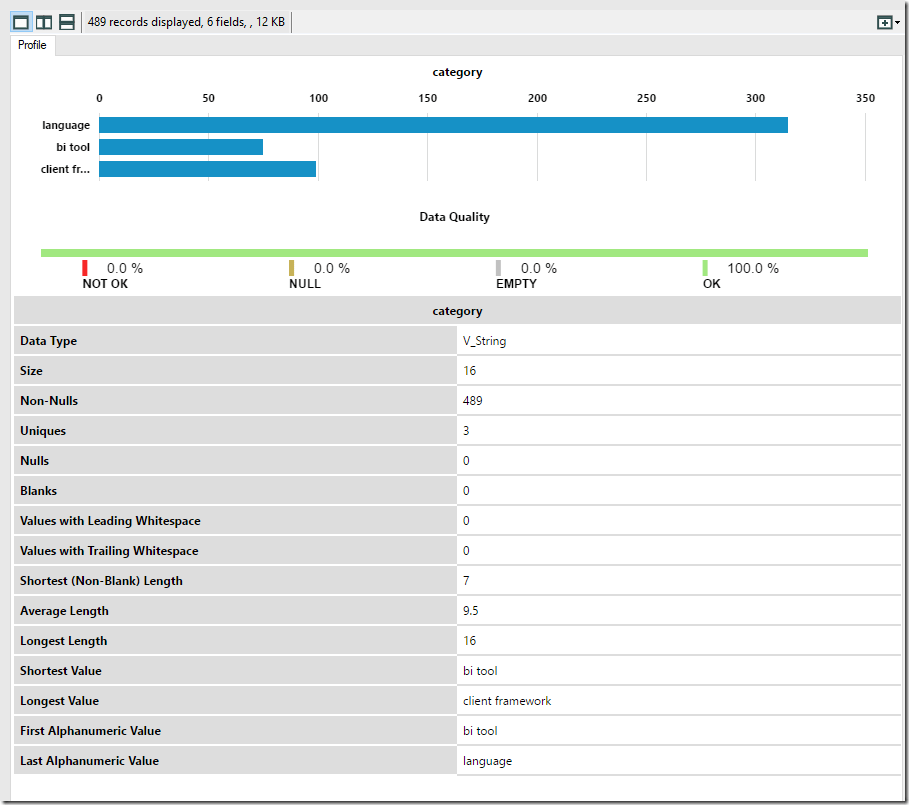Click the open in new window icon
Screen dimensions: 909x805
coord(883,22)
